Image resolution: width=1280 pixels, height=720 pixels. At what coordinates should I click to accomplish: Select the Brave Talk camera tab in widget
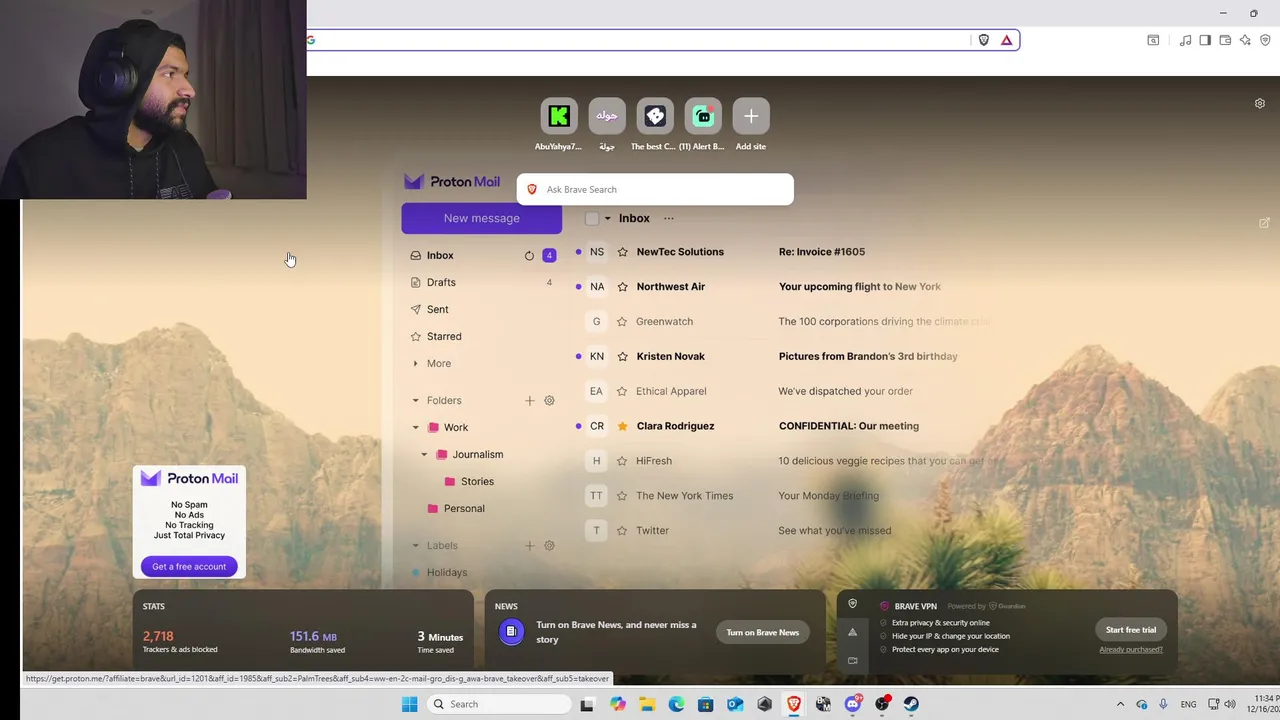[x=852, y=660]
